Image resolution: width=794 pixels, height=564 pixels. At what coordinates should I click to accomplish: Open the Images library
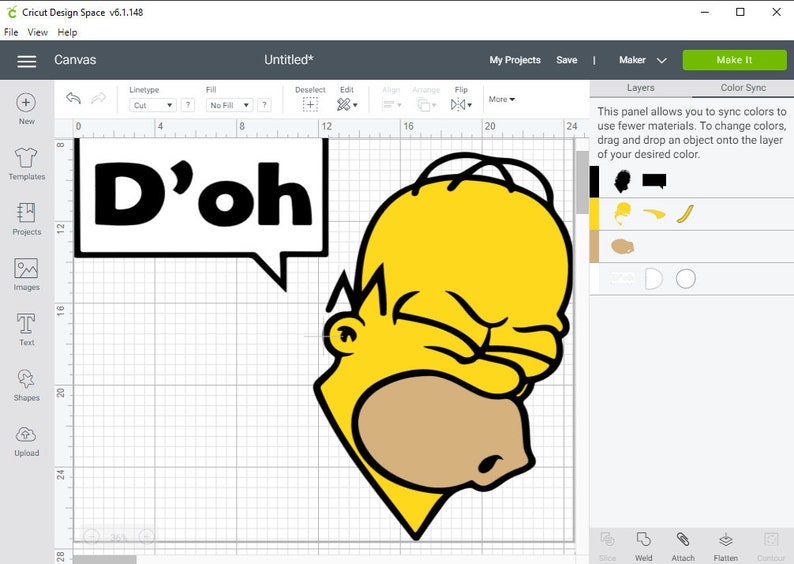click(26, 274)
